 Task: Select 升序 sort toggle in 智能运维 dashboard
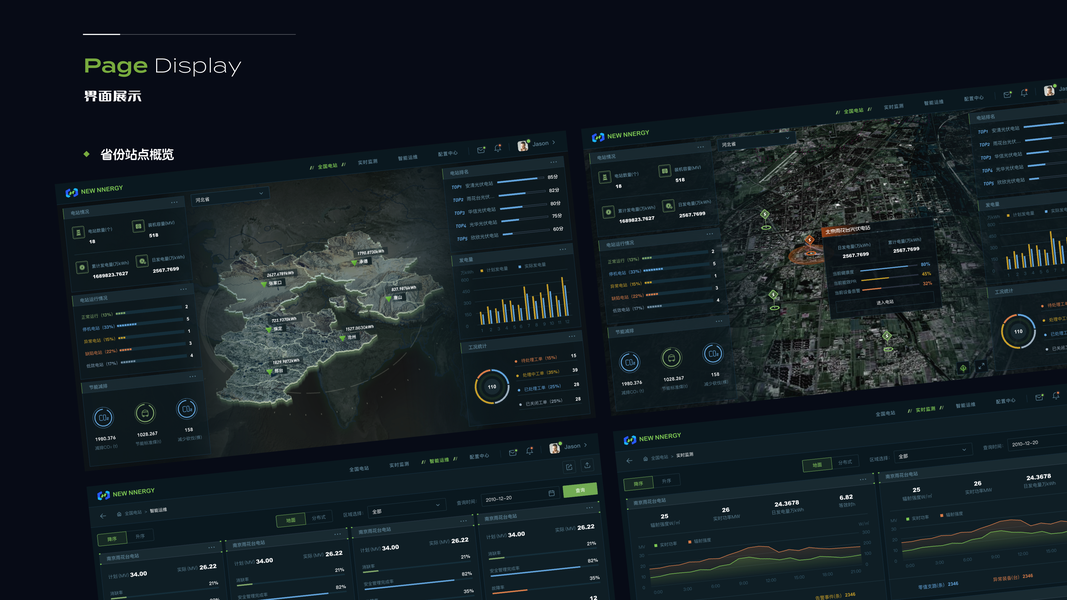(x=140, y=536)
